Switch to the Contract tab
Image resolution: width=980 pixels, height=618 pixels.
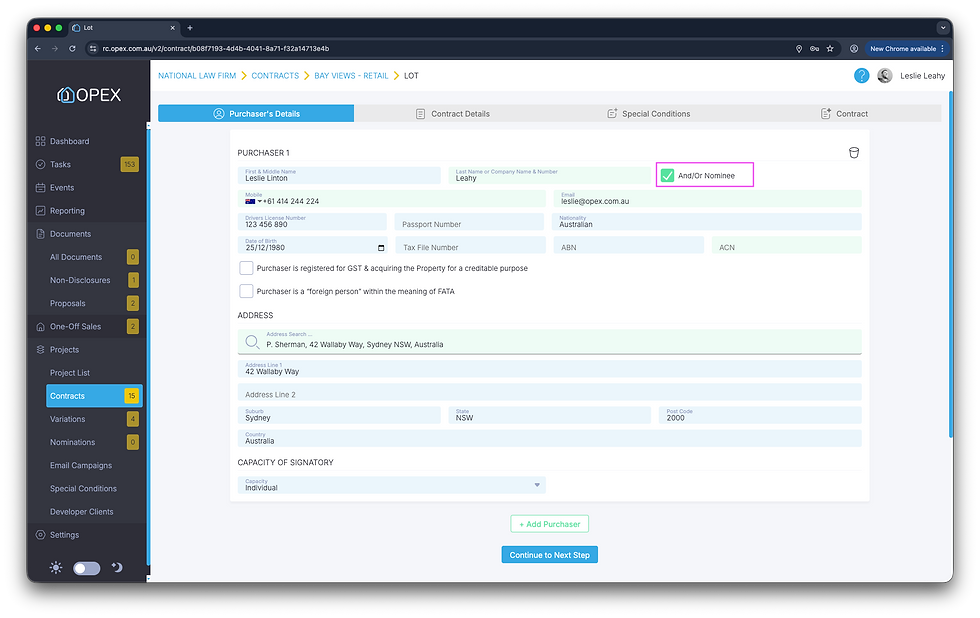pos(844,114)
